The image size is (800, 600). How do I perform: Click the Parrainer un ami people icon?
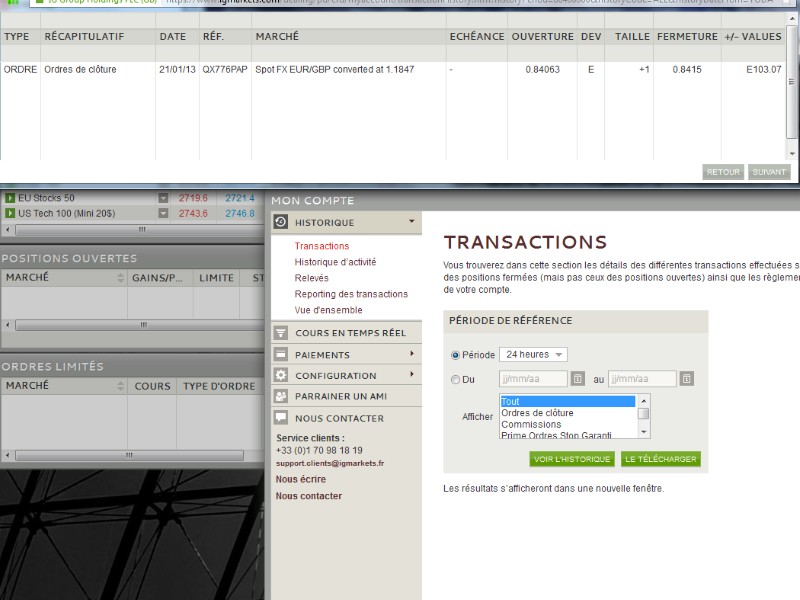(x=281, y=396)
